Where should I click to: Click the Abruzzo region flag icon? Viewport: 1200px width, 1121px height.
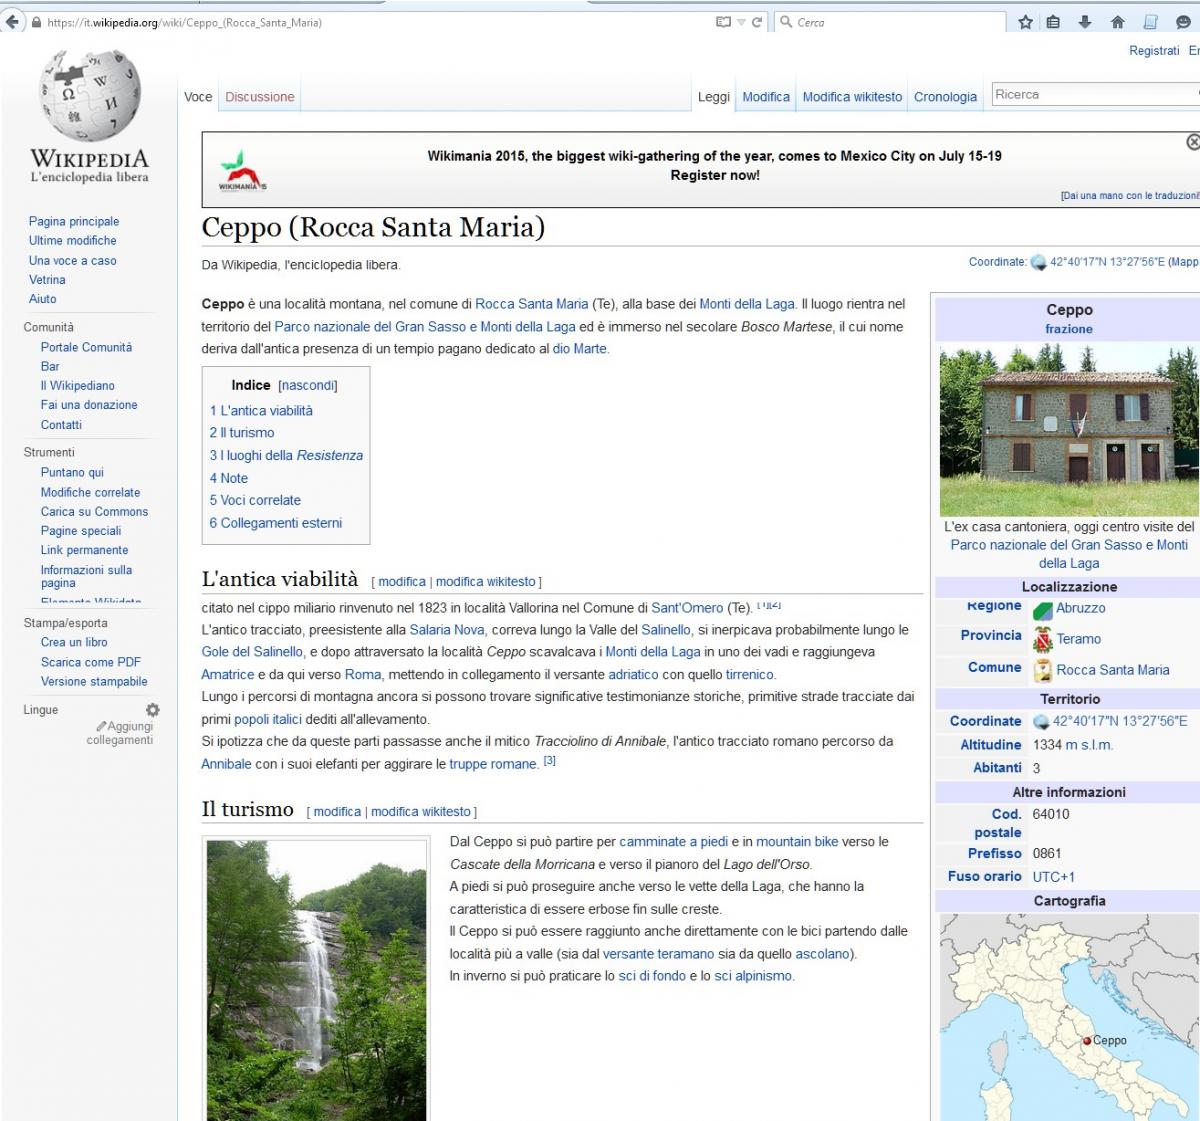(1043, 609)
